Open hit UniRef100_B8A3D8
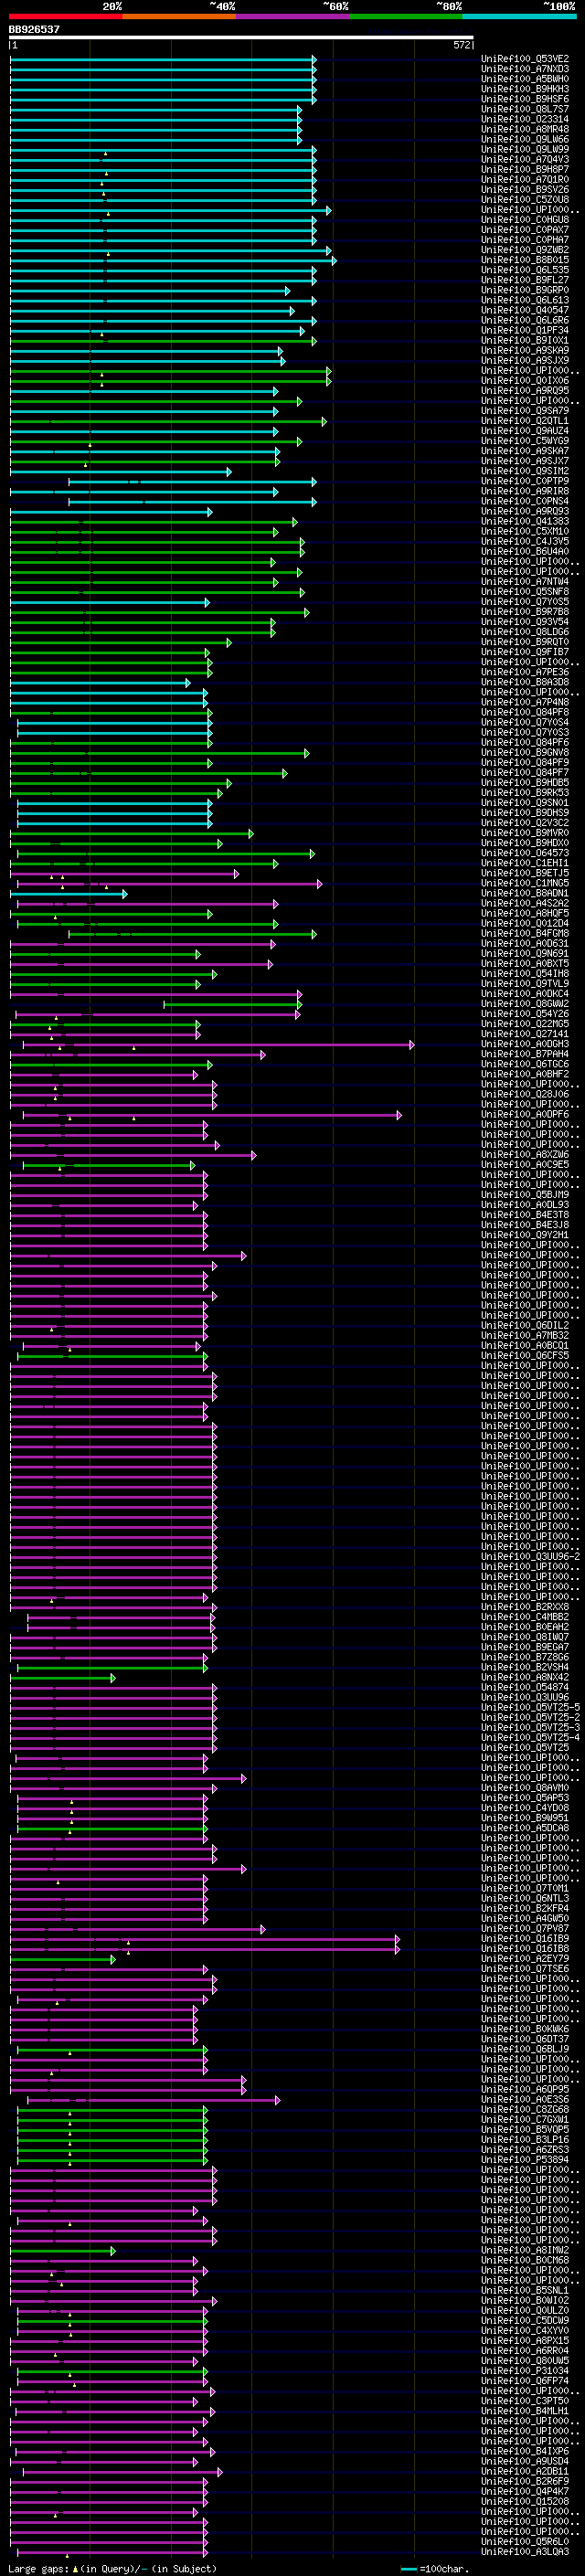This screenshot has width=585, height=2576. coord(525,682)
